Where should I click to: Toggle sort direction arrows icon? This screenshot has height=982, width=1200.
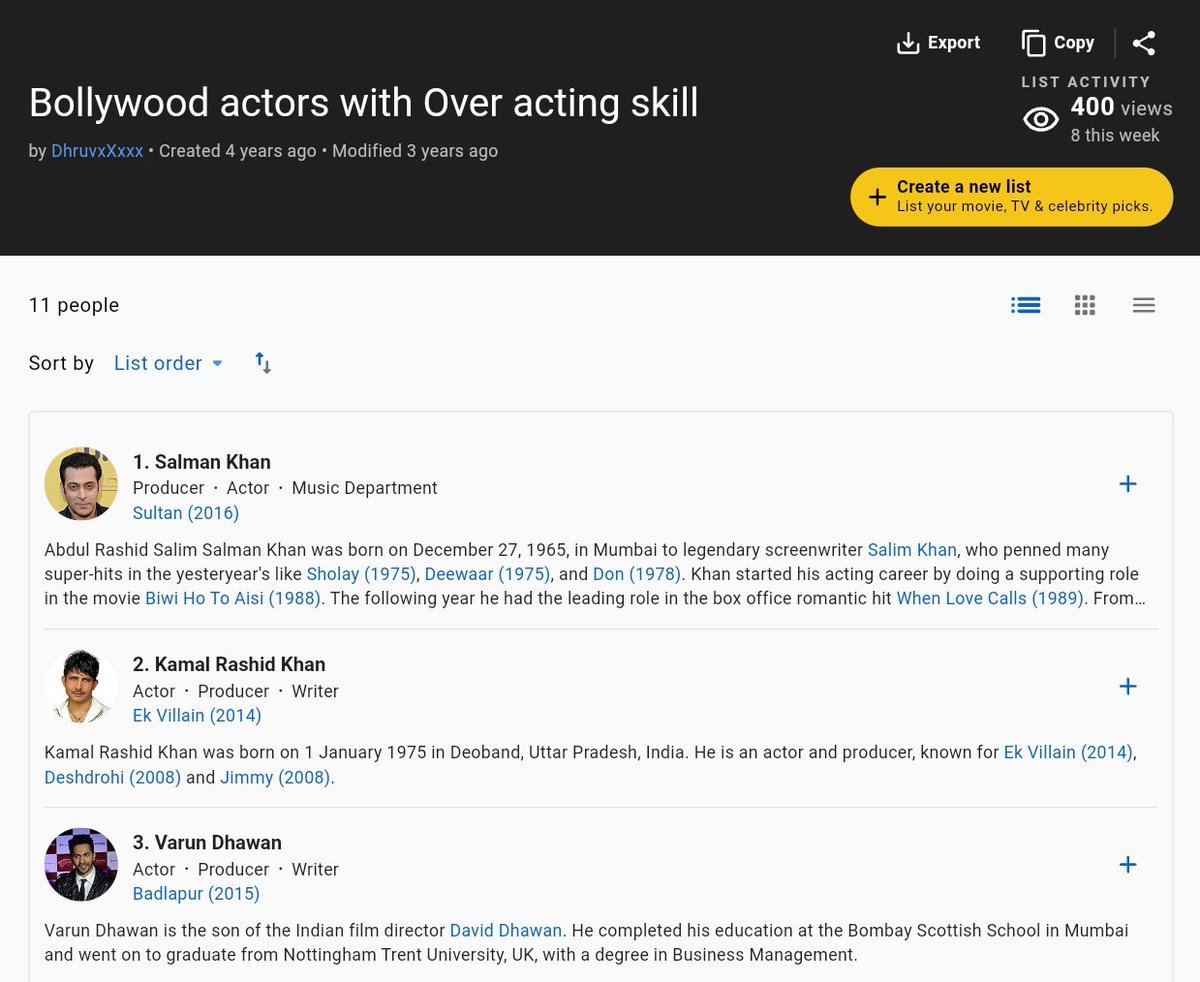(263, 363)
